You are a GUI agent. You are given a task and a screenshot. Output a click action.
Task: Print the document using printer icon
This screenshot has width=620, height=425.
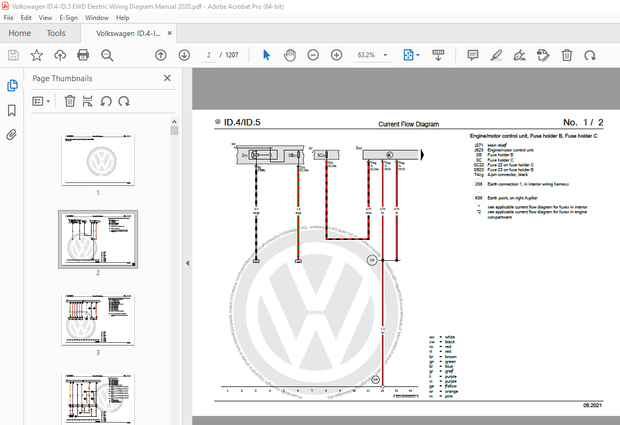coord(83,55)
